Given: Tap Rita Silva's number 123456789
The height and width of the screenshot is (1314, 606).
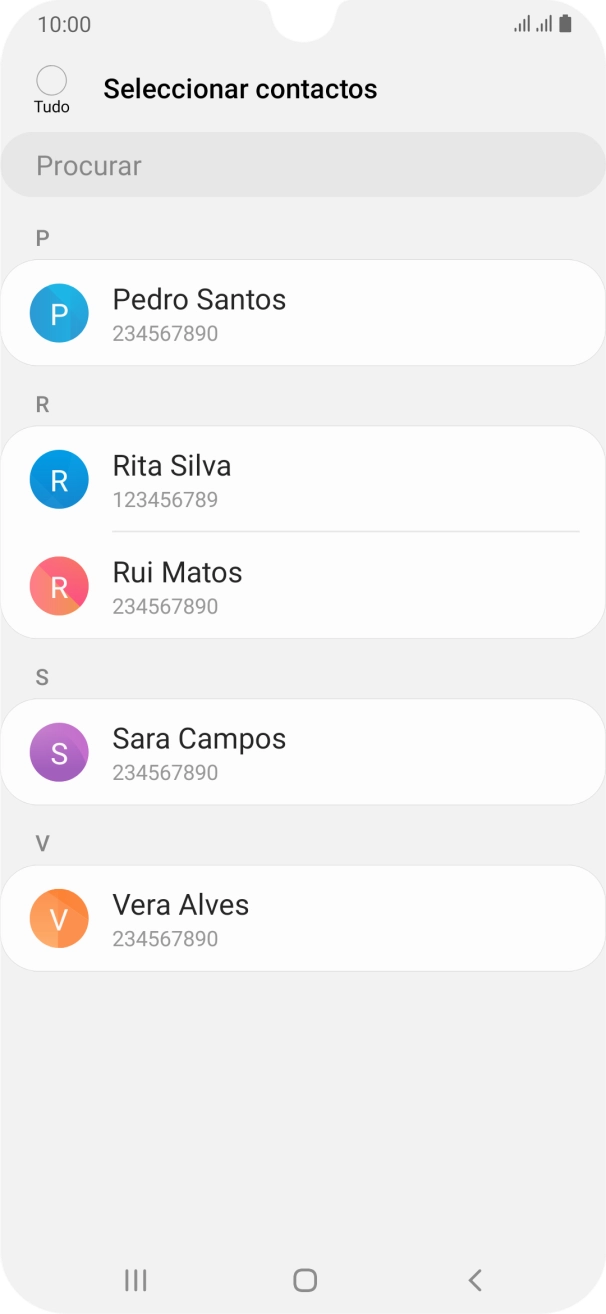Looking at the screenshot, I should 164,499.
